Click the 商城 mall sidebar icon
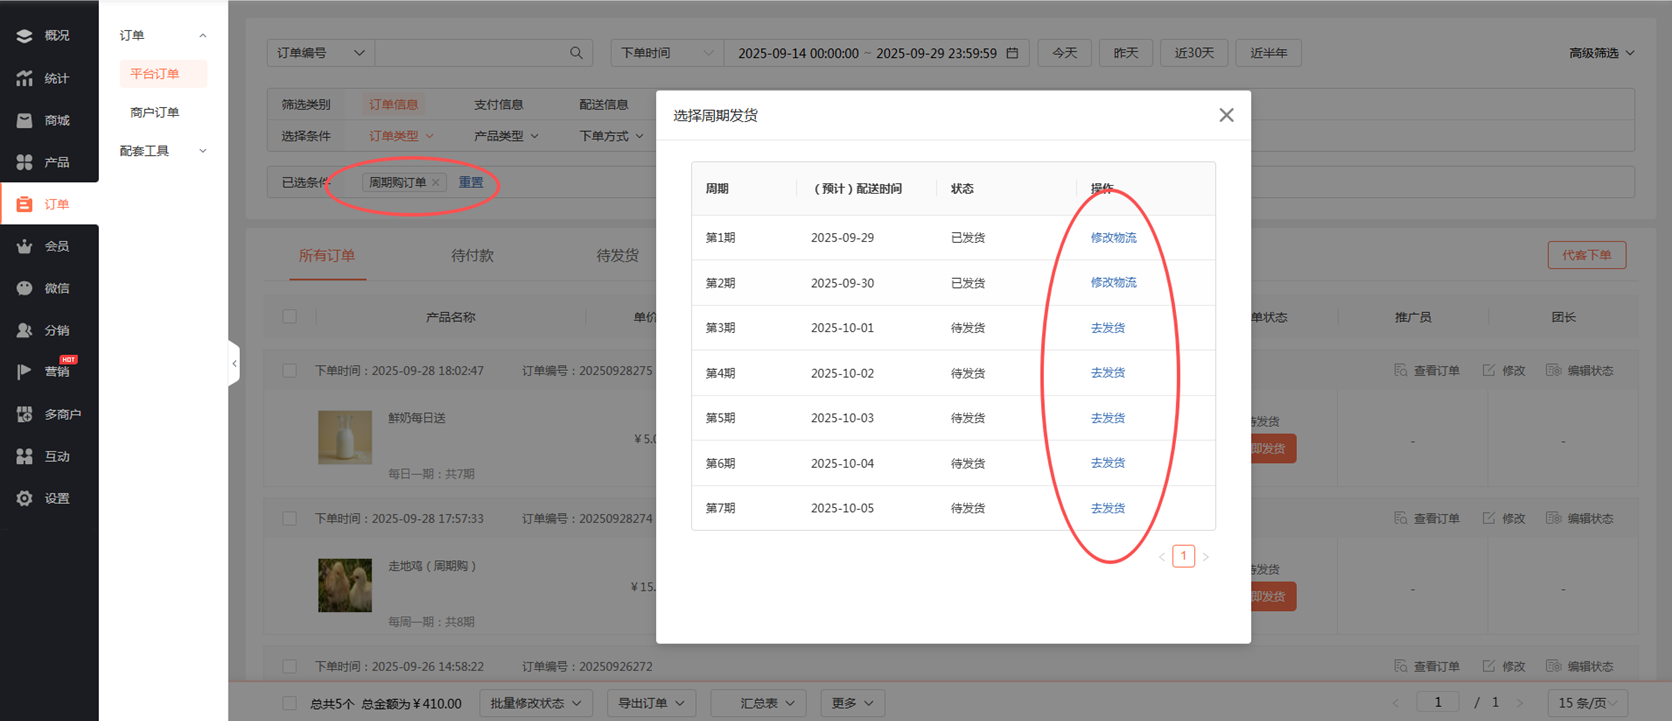Screen dimensions: 1672x721 pos(25,120)
